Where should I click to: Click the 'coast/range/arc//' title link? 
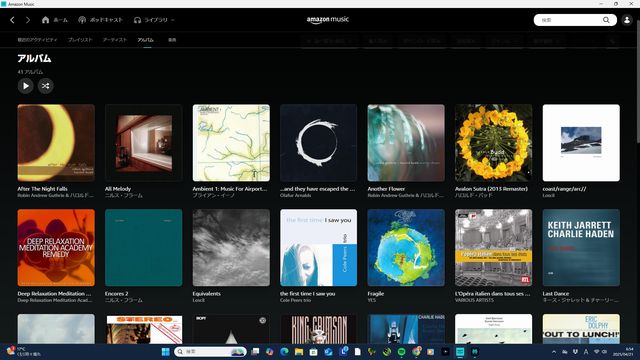coord(564,189)
